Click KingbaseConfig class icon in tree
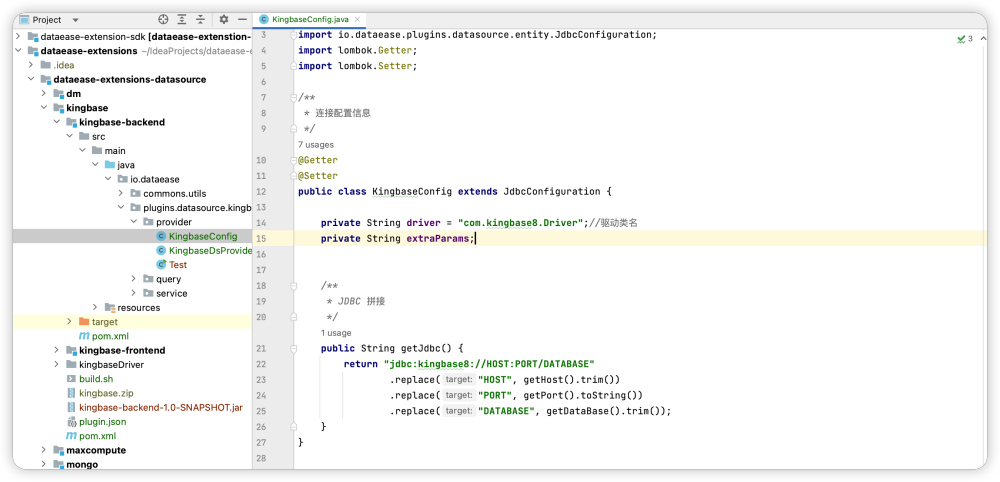Viewport: 1000px width, 482px height. (x=161, y=236)
